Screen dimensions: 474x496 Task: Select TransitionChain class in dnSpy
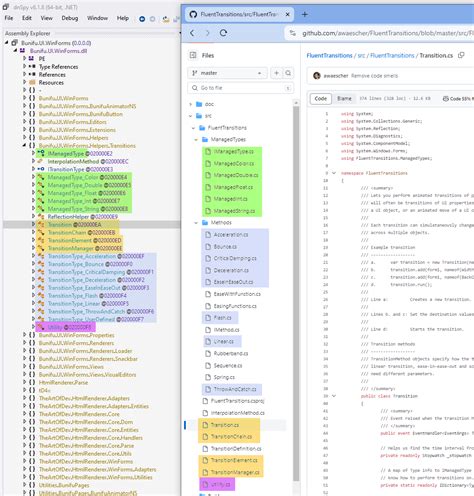click(x=82, y=232)
